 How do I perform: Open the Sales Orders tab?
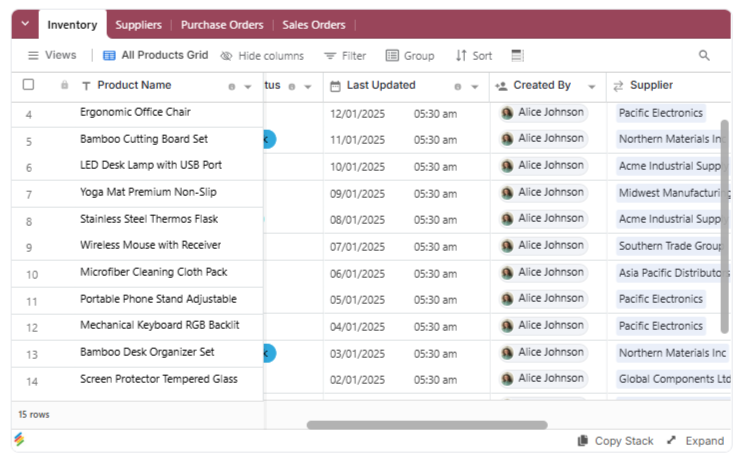pos(313,25)
